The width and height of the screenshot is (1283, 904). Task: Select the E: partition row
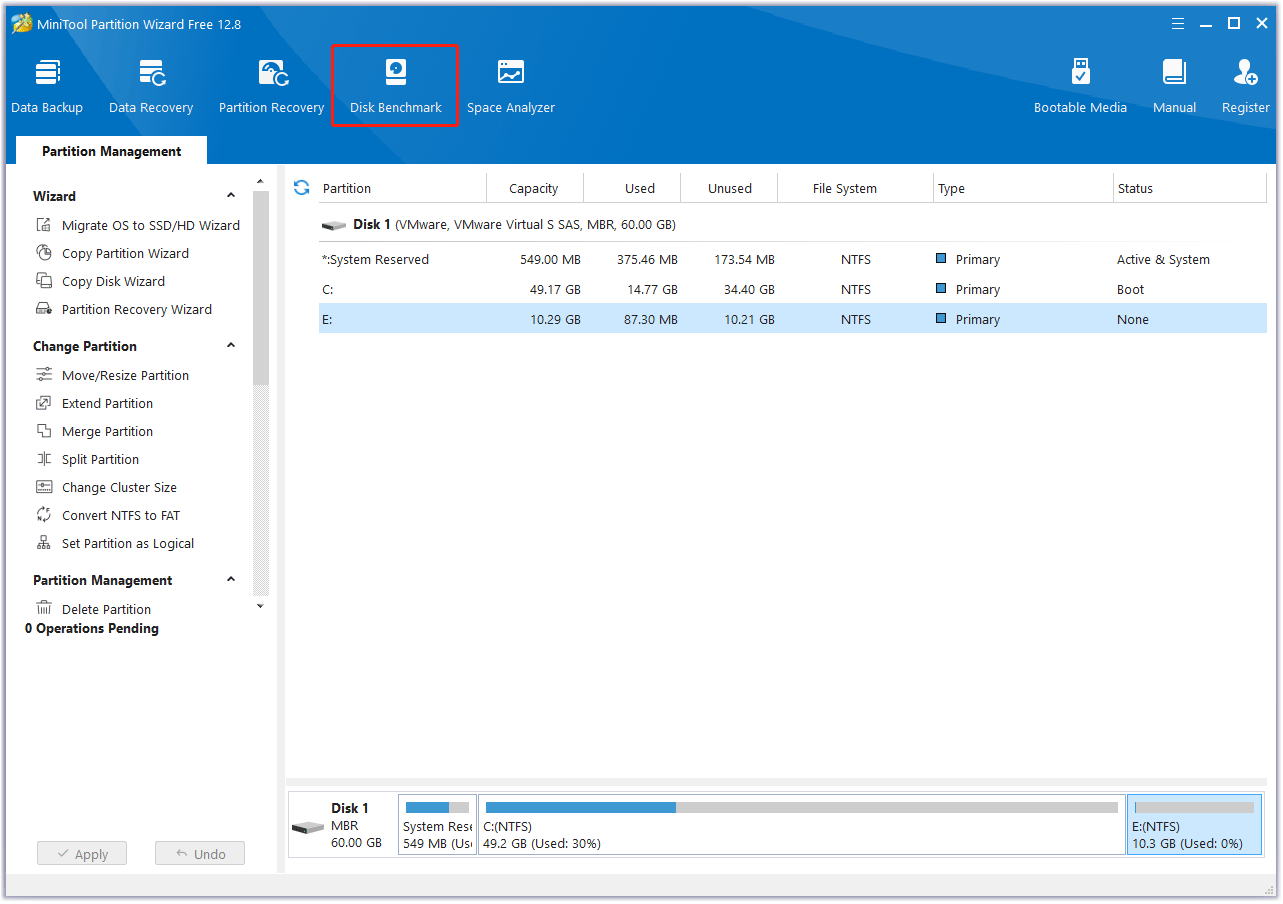792,319
